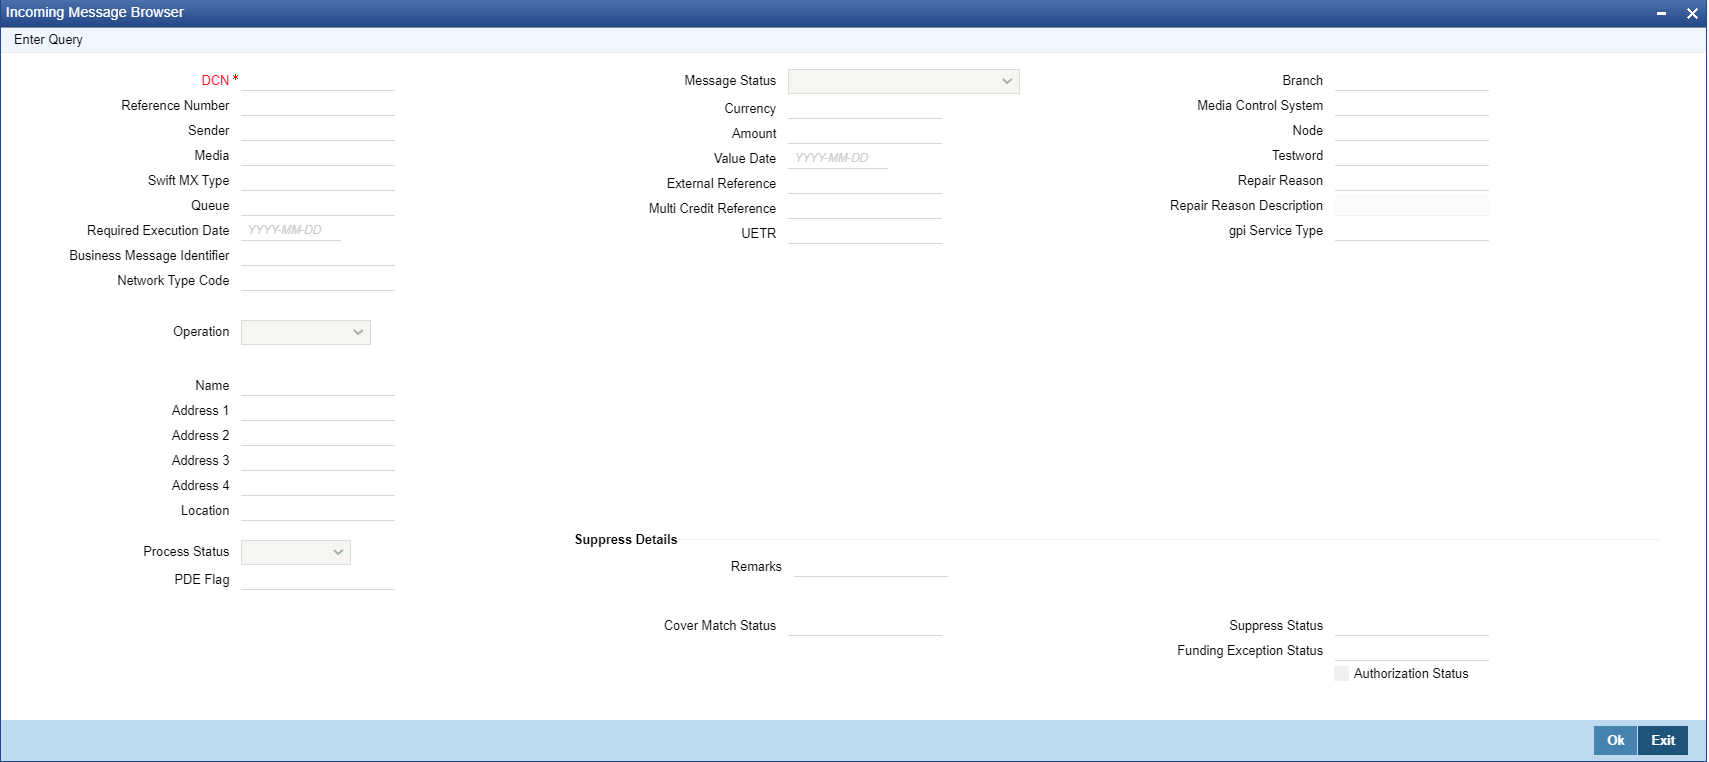
Task: Click the UETR input field
Action: point(865,234)
